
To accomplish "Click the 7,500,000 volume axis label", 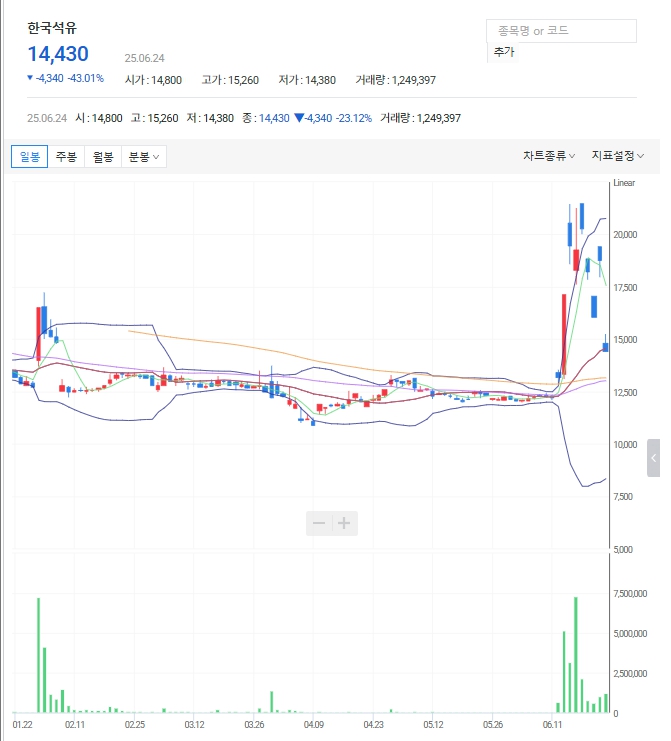I will coord(630,594).
